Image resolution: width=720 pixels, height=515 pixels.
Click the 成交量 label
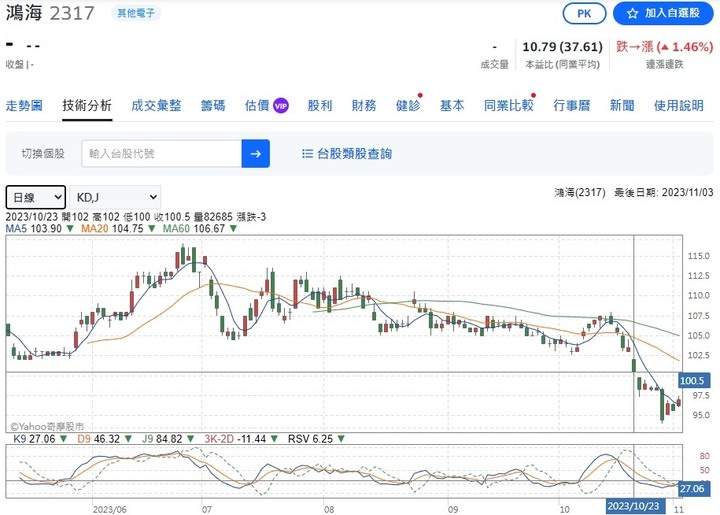click(495, 65)
